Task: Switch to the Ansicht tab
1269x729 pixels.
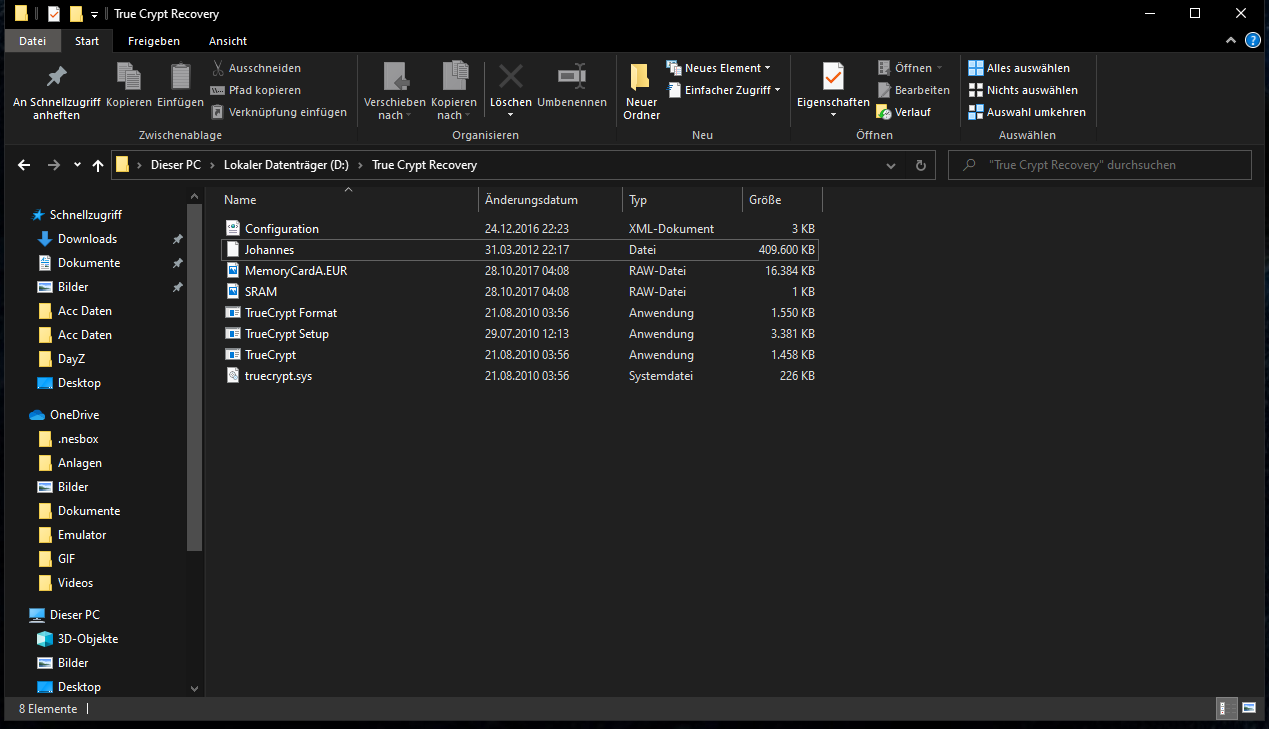Action: point(228,41)
